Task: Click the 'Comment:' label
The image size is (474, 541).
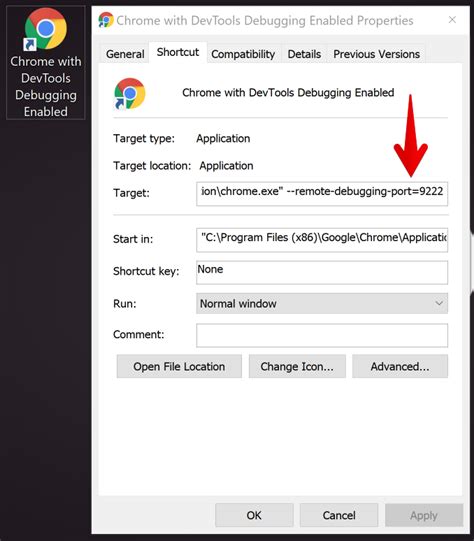Action: (x=139, y=334)
